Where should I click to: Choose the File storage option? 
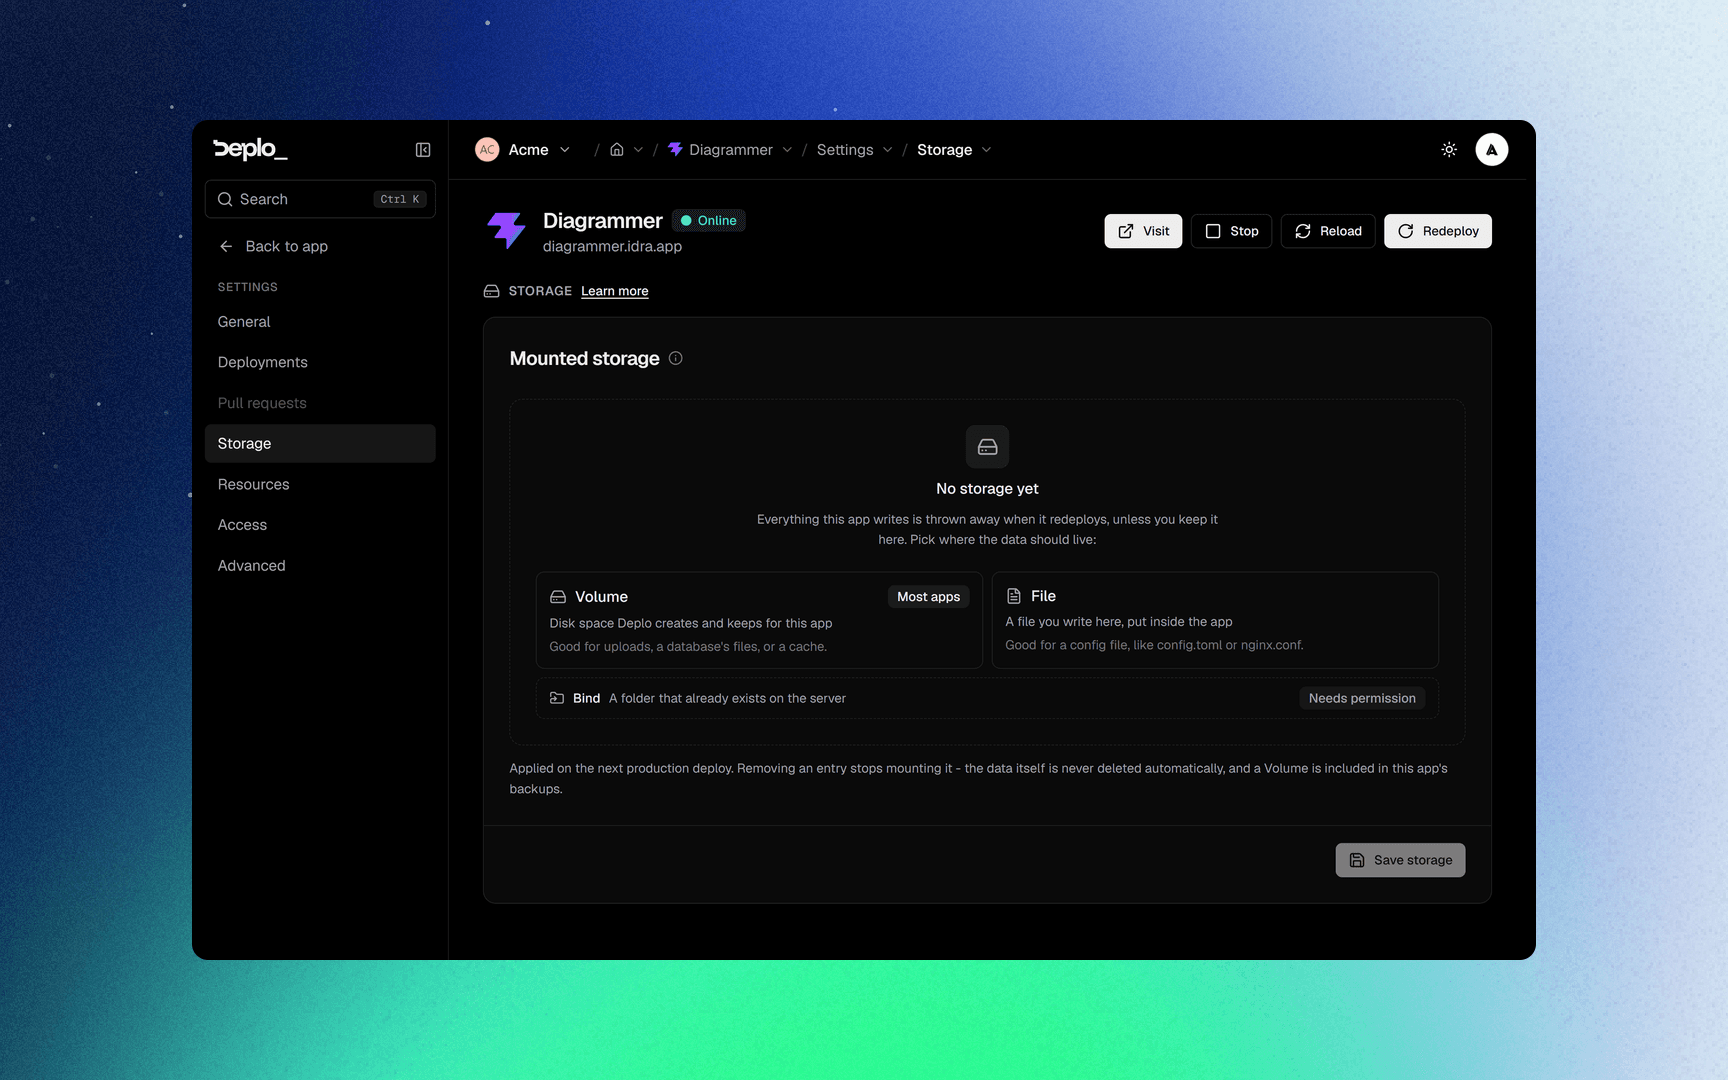point(1215,620)
